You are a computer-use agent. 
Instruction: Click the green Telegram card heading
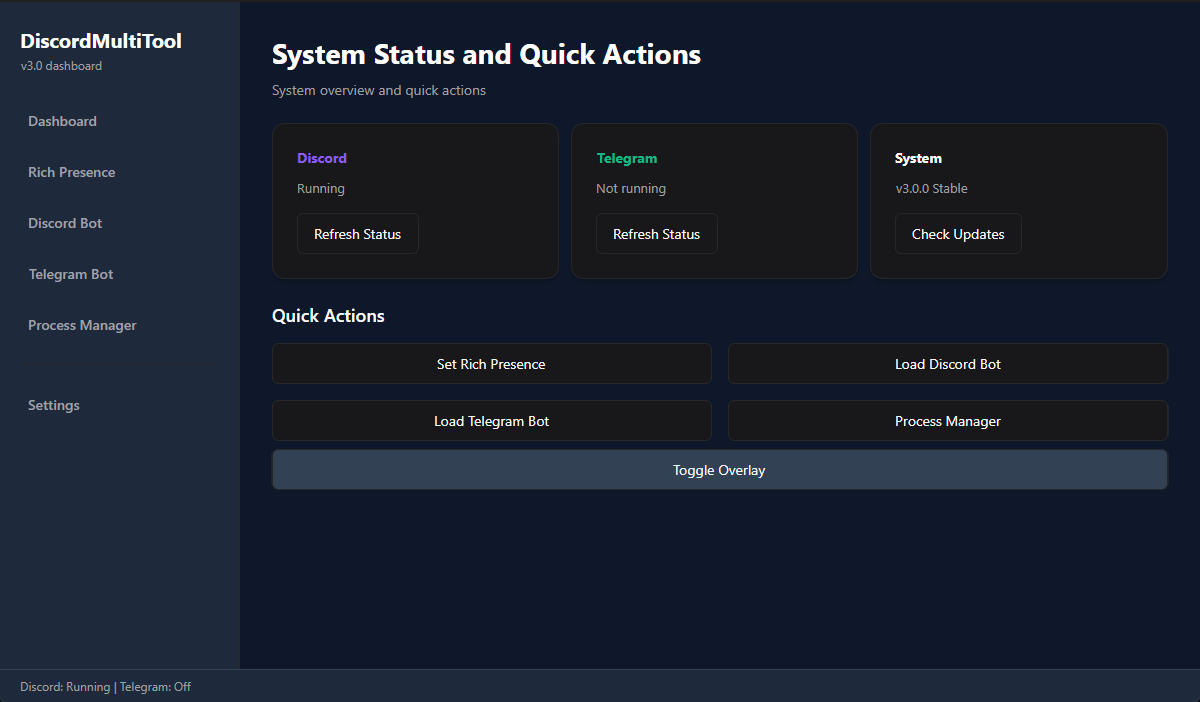click(x=627, y=158)
